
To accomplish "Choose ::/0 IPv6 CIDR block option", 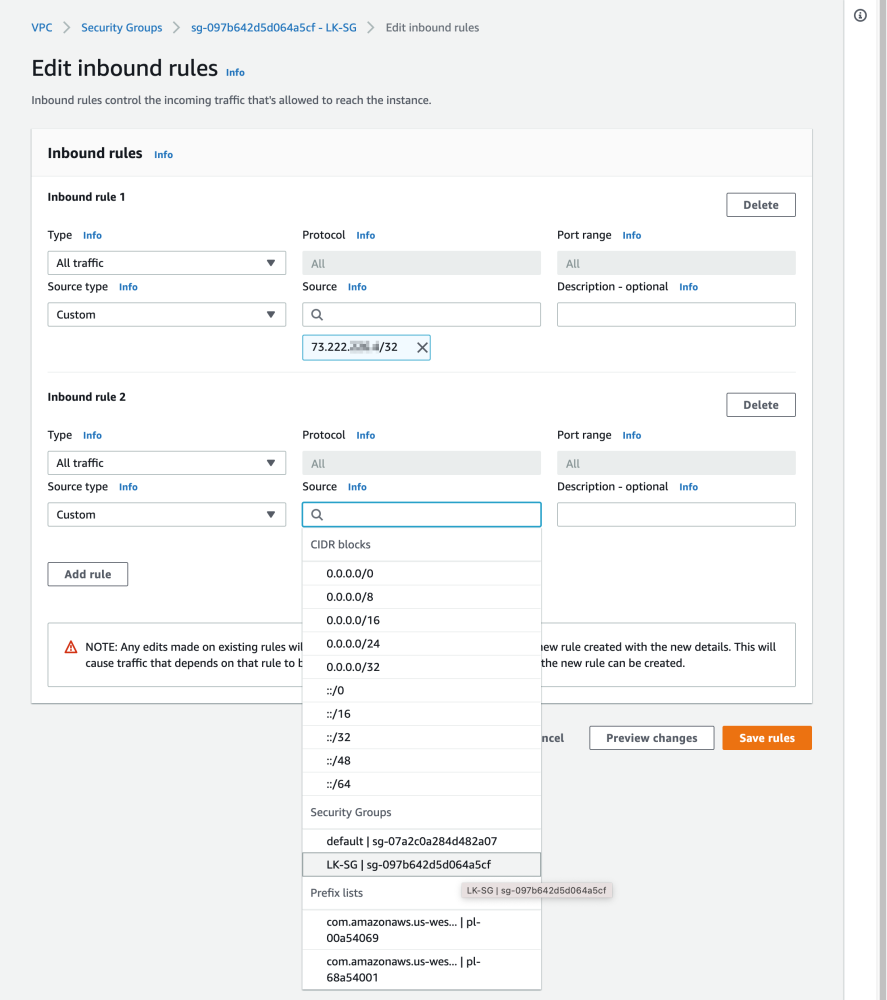I will click(x=336, y=691).
